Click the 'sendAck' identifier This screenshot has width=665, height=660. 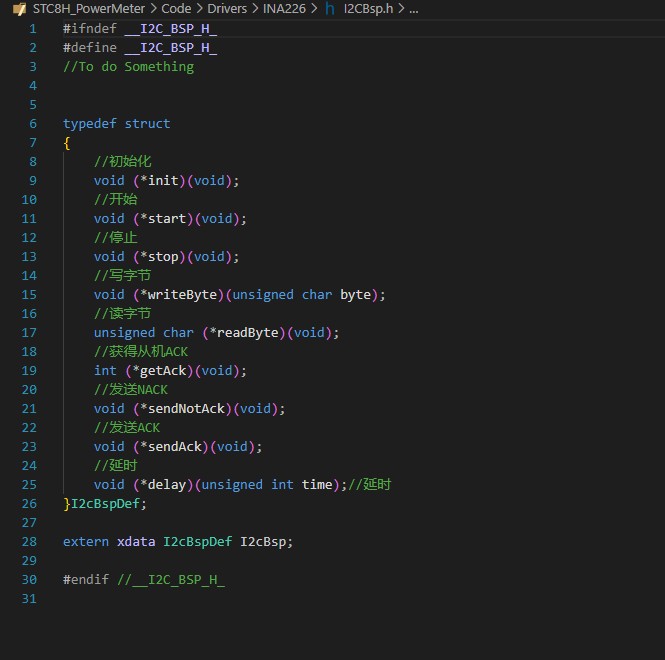pyautogui.click(x=175, y=447)
